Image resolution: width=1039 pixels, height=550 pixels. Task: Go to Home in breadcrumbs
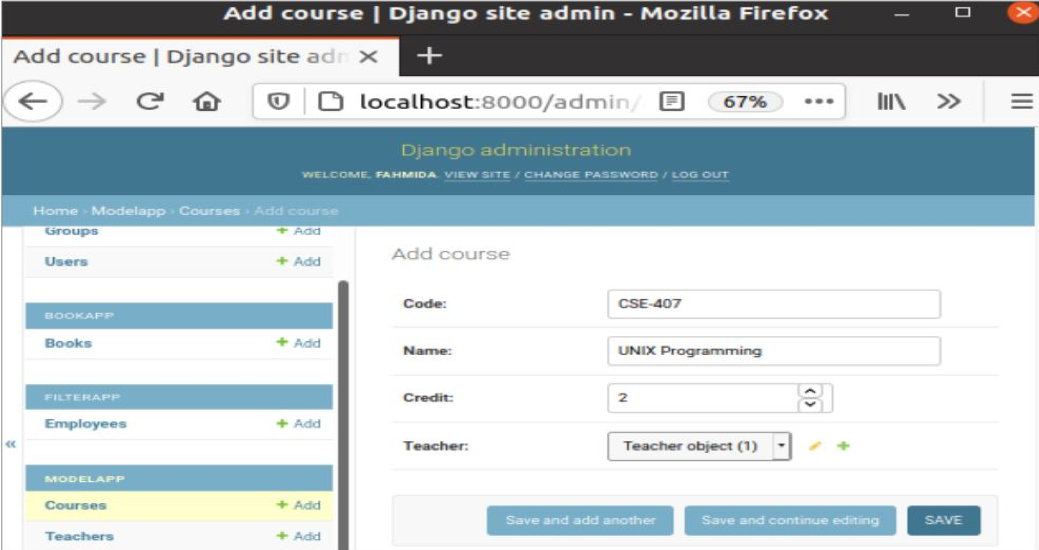(56, 211)
